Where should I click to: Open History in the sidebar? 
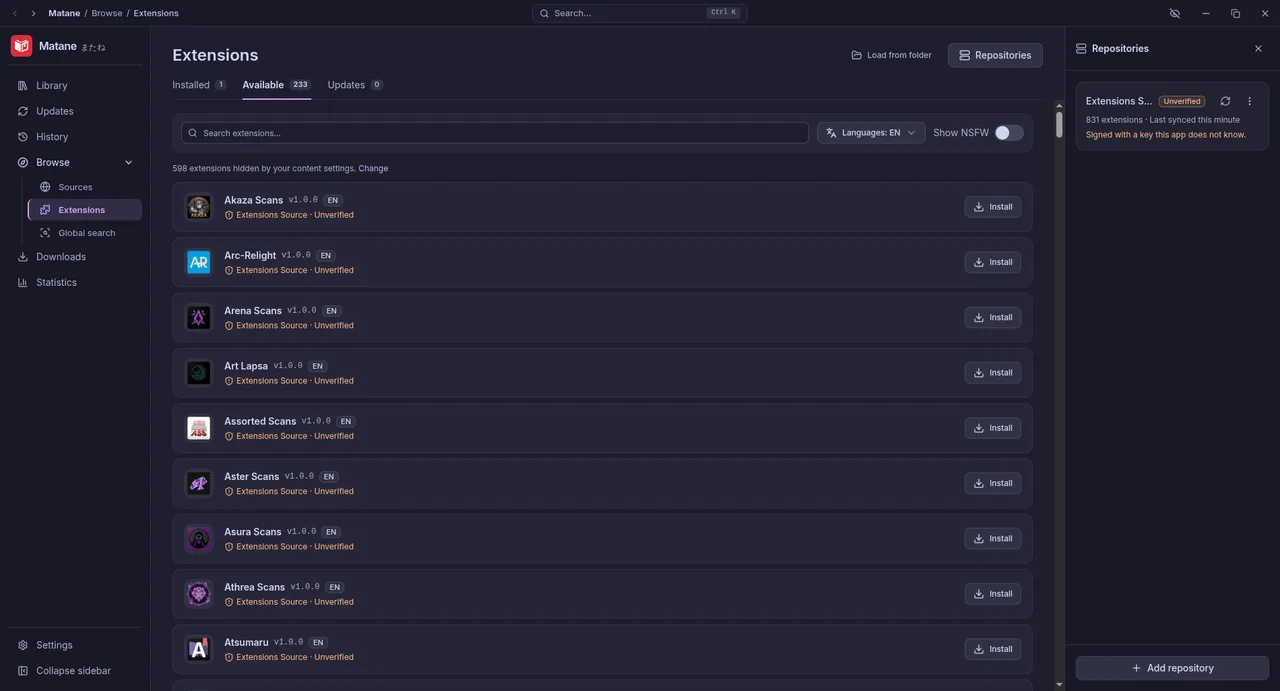click(x=75, y=137)
